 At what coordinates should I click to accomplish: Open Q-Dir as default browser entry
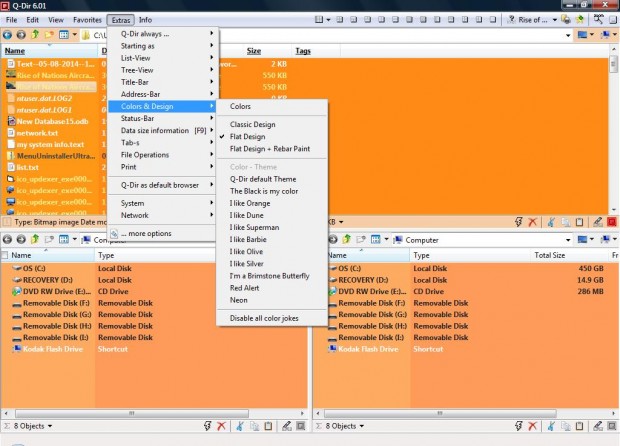coord(162,185)
